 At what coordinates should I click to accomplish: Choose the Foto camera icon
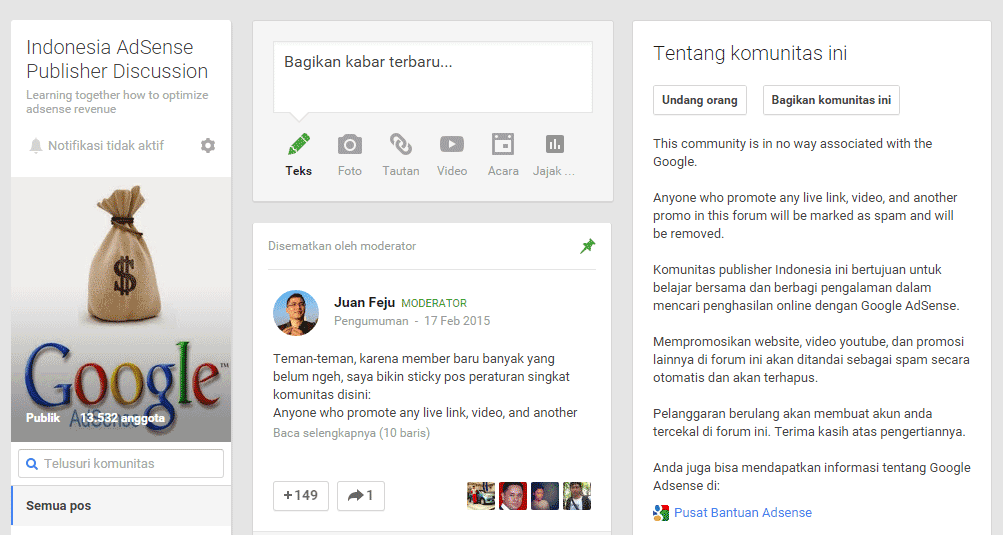pyautogui.click(x=350, y=144)
